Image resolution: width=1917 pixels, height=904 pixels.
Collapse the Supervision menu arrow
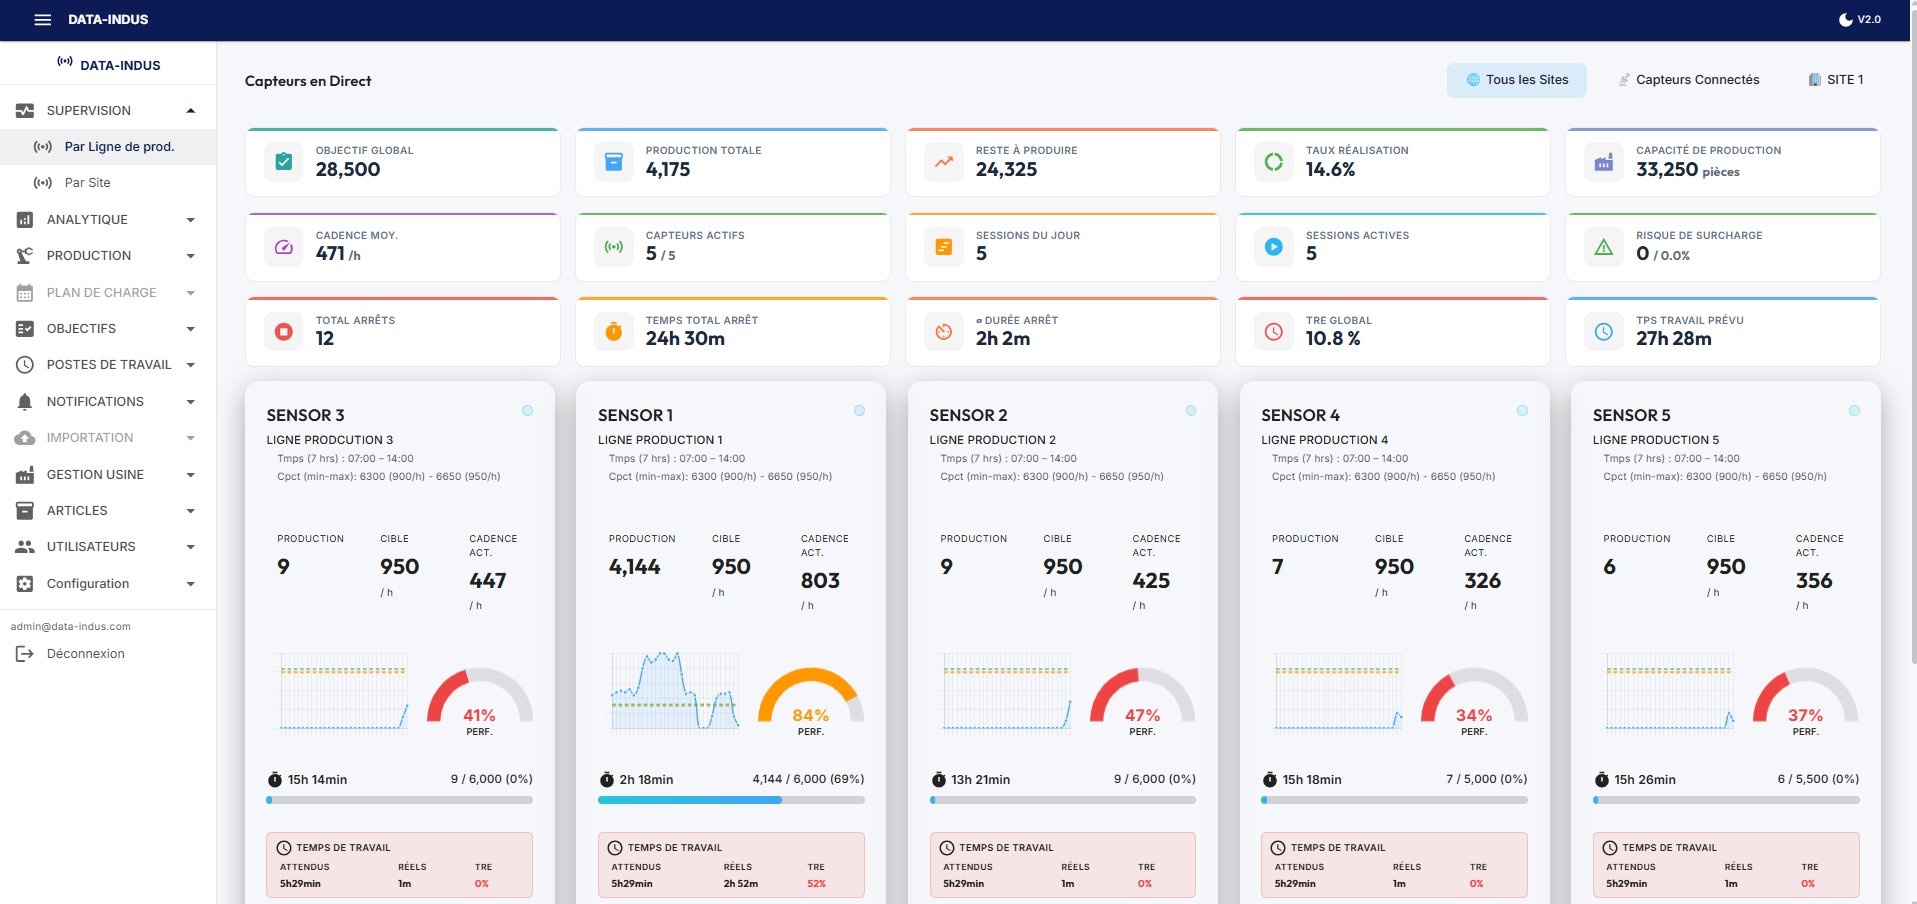190,110
